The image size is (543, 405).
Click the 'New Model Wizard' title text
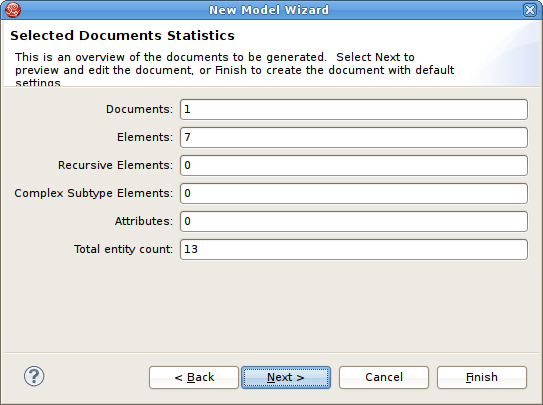(269, 10)
